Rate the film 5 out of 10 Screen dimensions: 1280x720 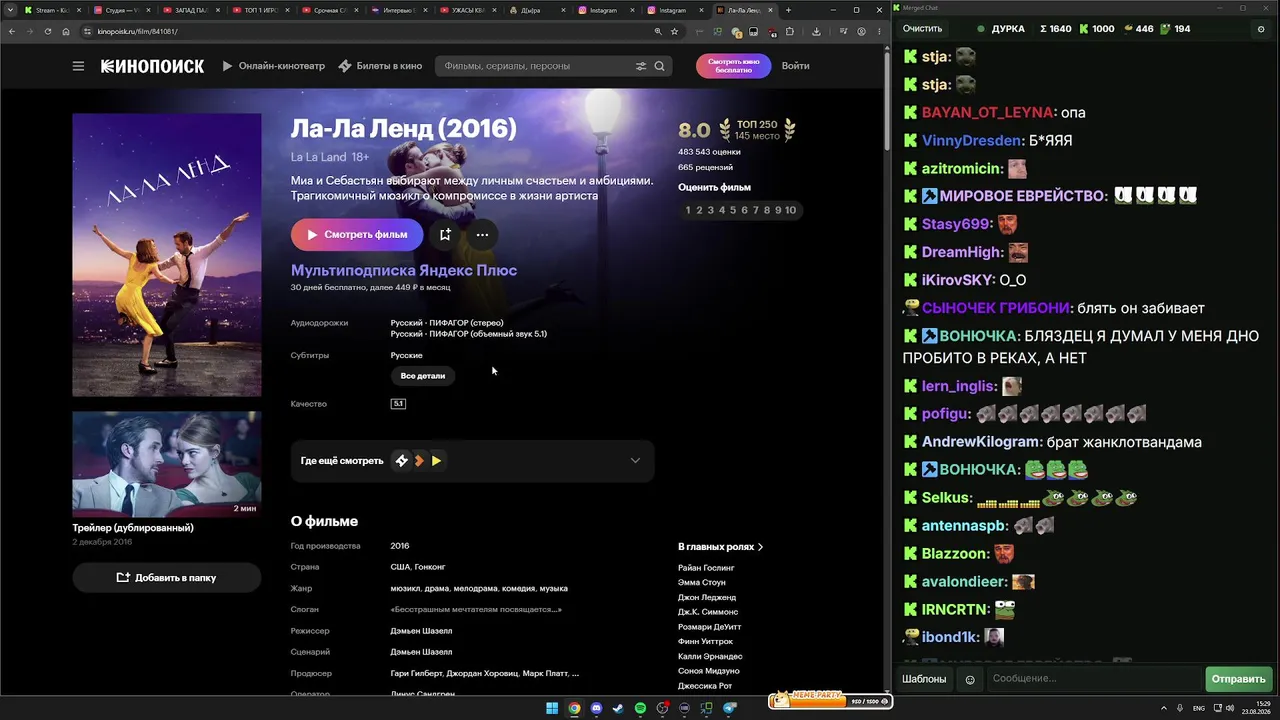point(733,210)
